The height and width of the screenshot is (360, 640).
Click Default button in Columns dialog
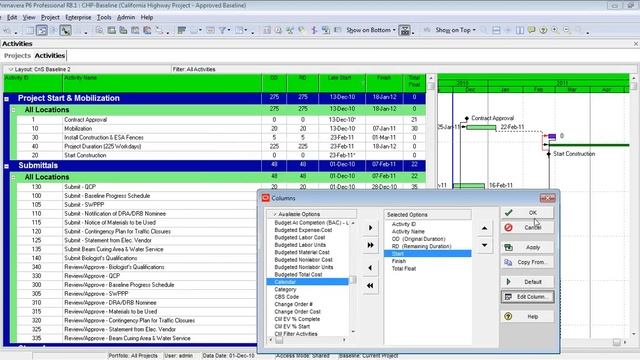point(527,282)
